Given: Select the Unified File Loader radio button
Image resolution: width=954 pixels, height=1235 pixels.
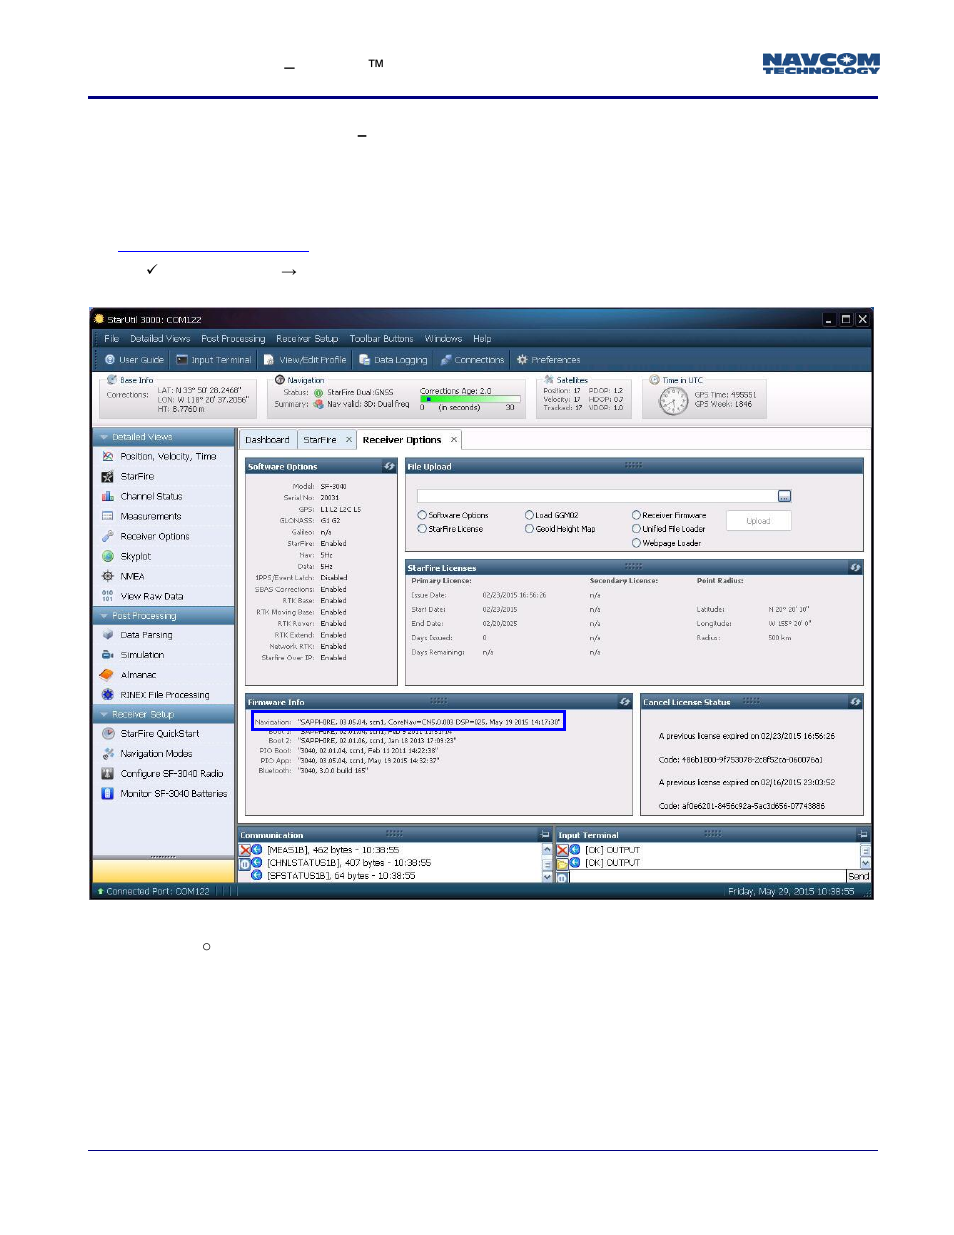Looking at the screenshot, I should pyautogui.click(x=636, y=529).
